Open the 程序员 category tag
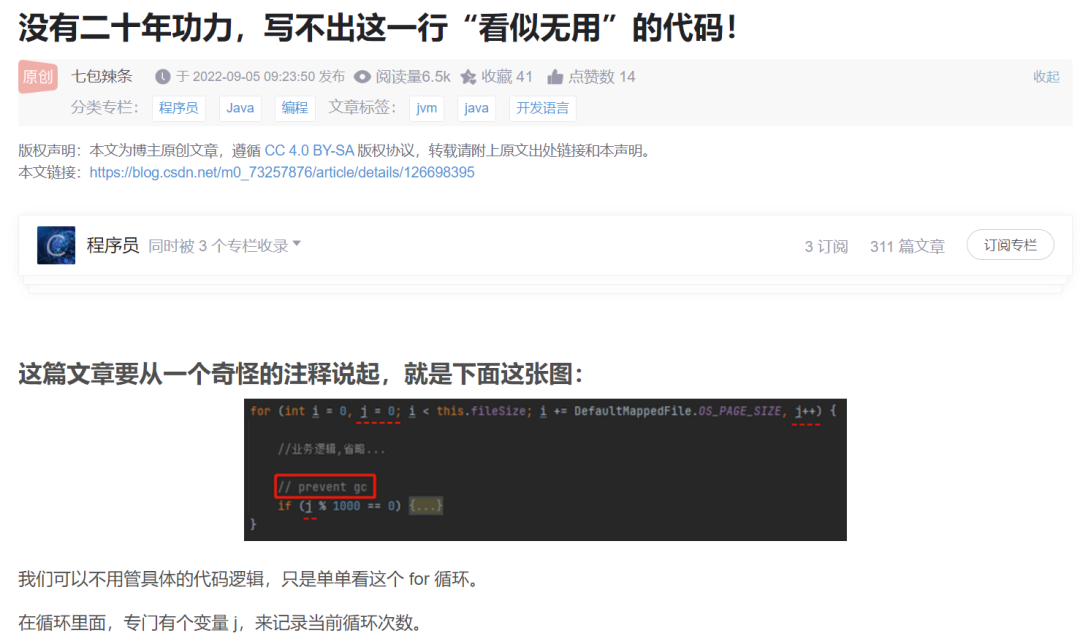 pos(178,108)
